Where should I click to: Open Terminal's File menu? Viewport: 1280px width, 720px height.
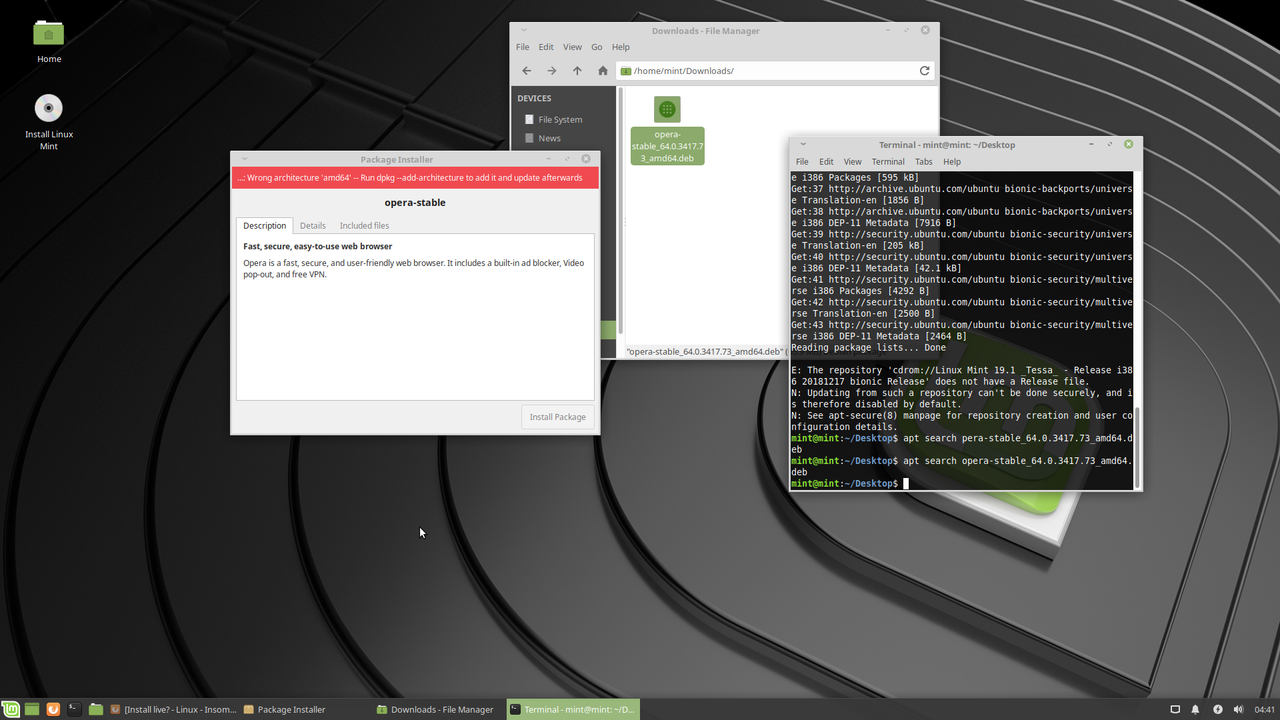coord(802,161)
